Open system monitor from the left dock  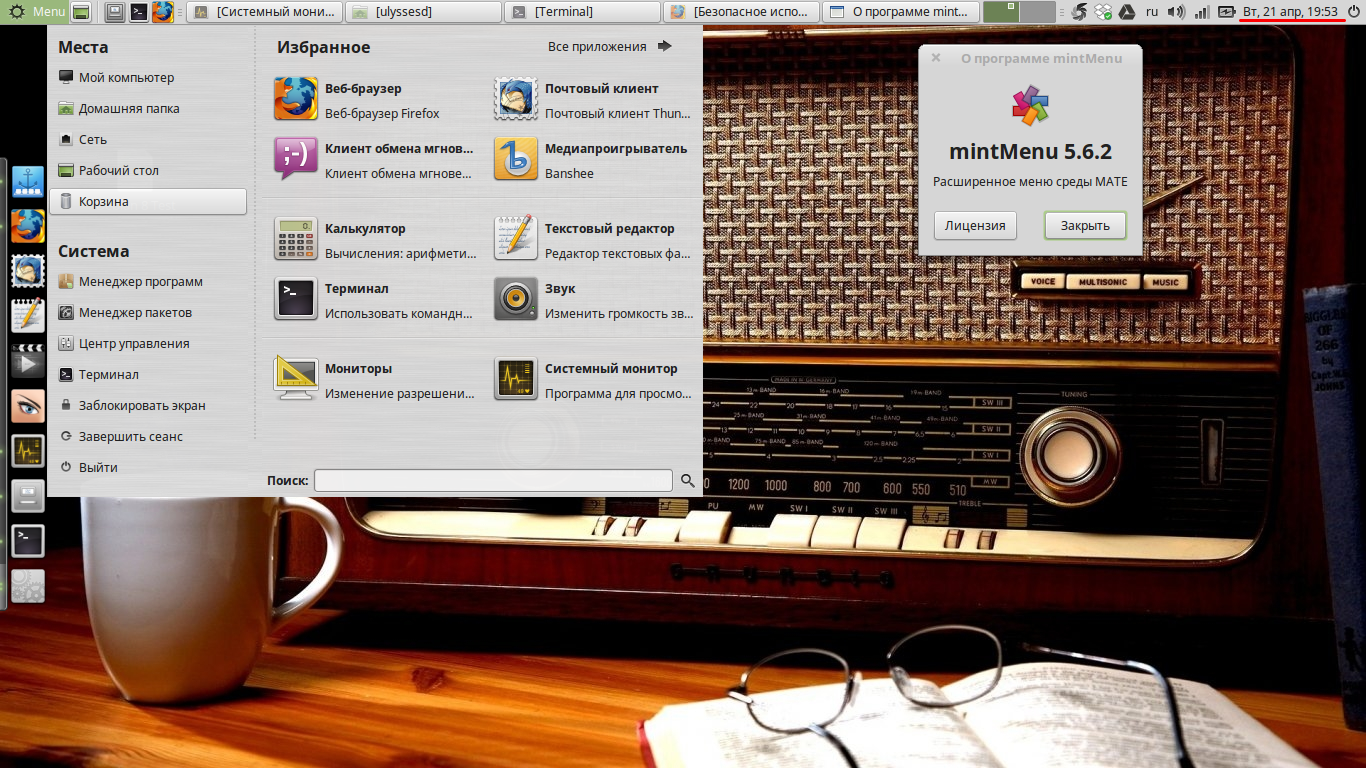pyautogui.click(x=28, y=451)
